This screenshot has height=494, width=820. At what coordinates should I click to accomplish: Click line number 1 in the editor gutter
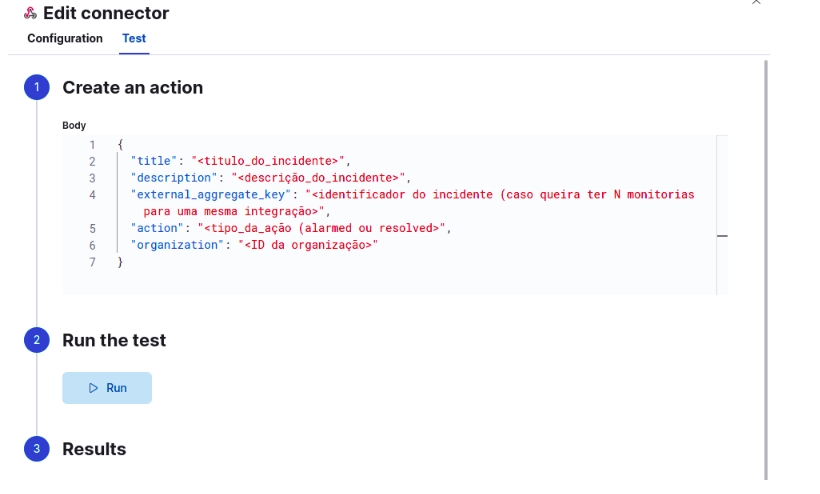[92, 144]
